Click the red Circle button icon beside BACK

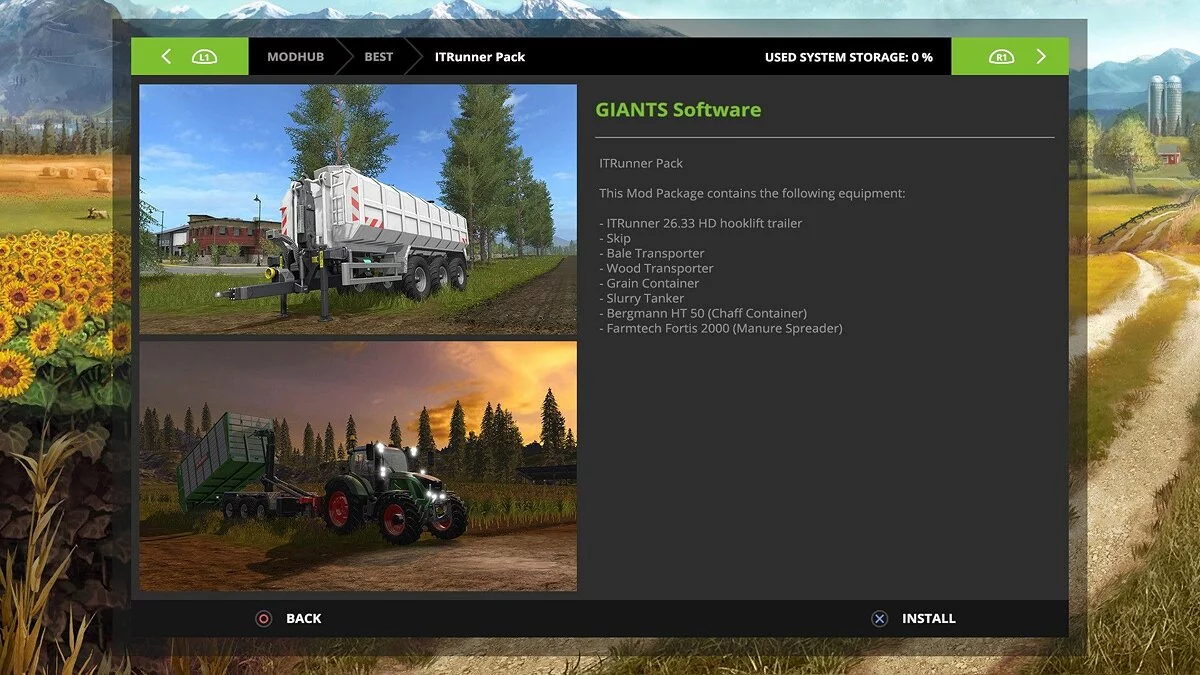click(x=263, y=618)
